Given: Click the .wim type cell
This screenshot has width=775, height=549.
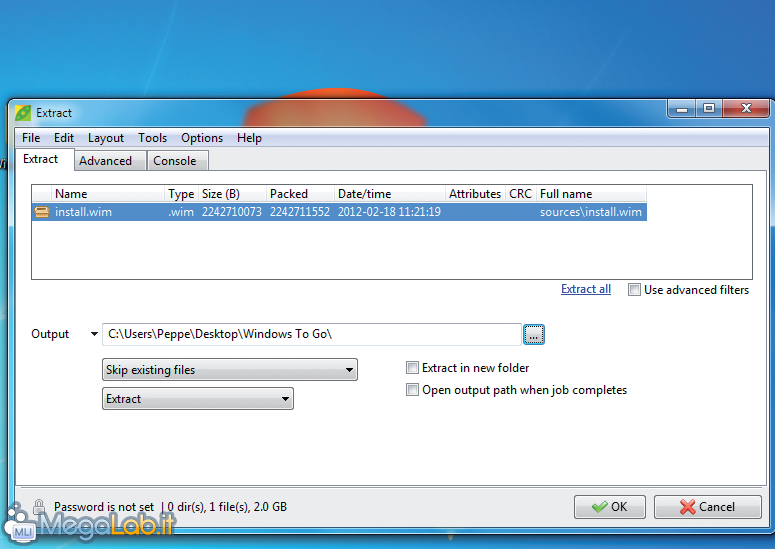Looking at the screenshot, I should (x=181, y=212).
